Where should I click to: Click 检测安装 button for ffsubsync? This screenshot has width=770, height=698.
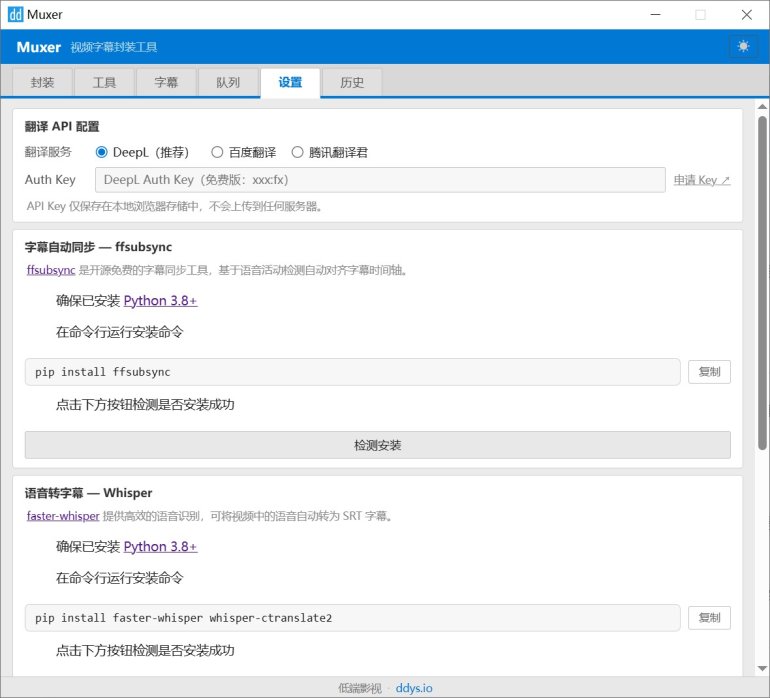click(378, 445)
